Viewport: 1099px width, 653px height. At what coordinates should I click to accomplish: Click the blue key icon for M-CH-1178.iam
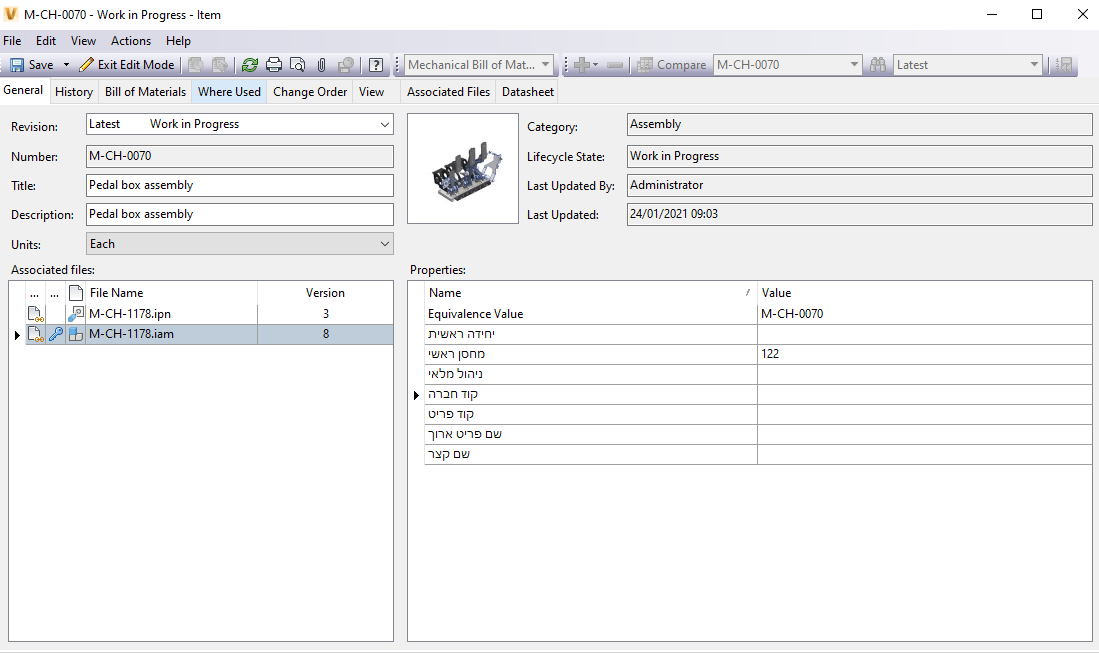point(55,334)
